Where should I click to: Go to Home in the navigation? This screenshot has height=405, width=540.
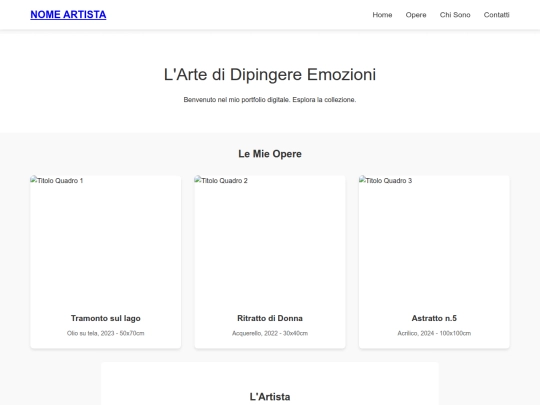point(382,15)
